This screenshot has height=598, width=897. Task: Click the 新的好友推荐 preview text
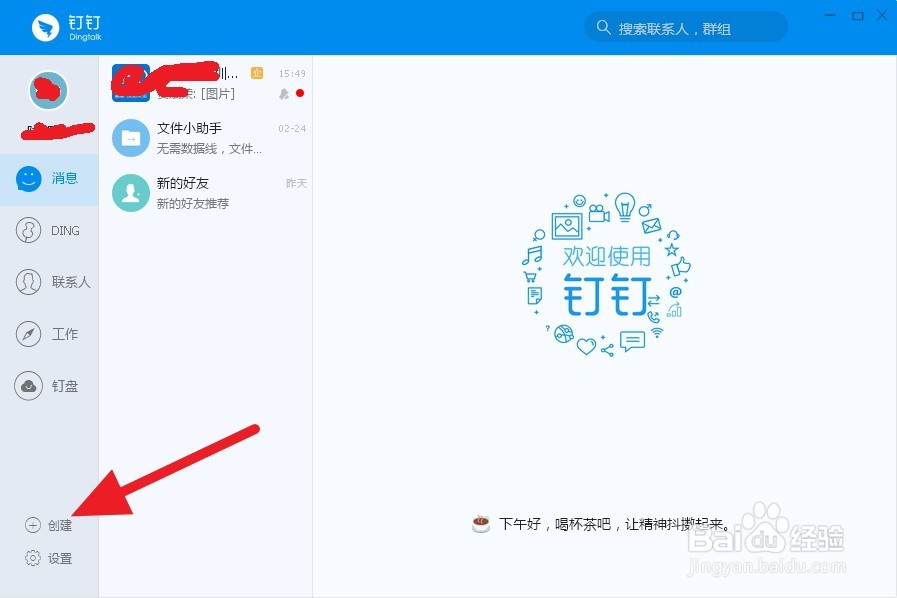[193, 204]
